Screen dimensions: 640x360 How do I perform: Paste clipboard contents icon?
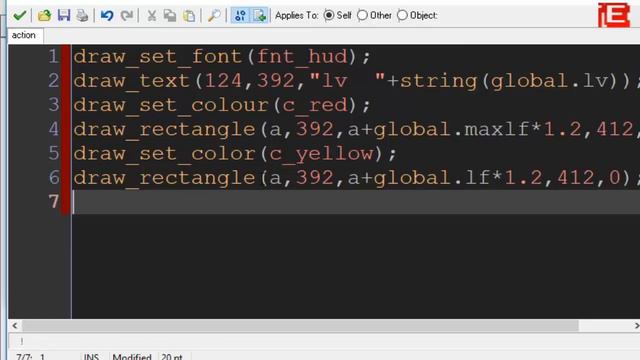[189, 16]
